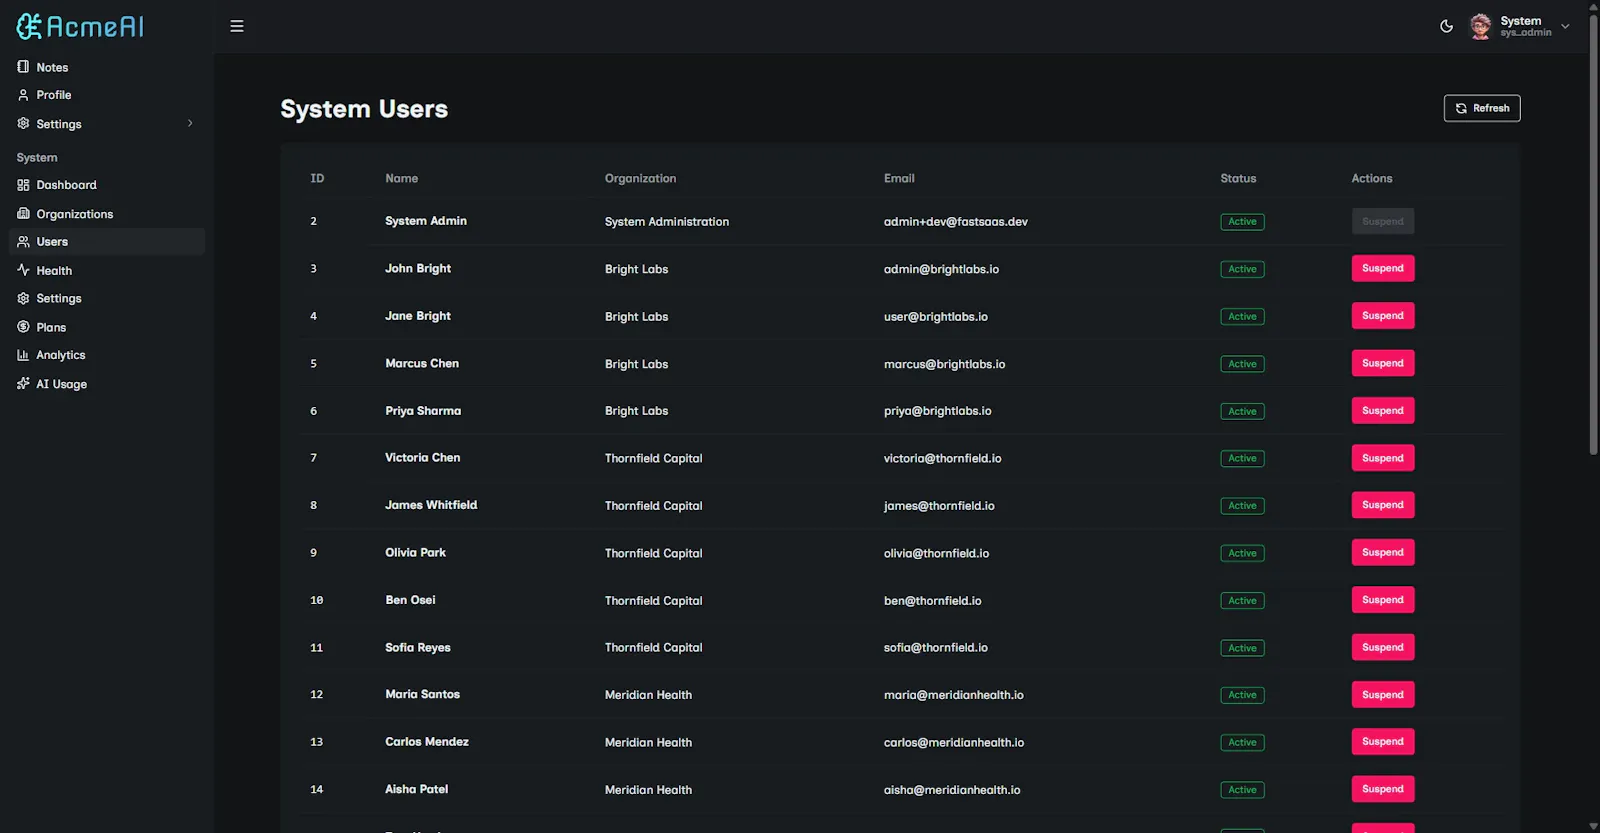Click the Status column header
This screenshot has height=833, width=1600.
[x=1238, y=178]
